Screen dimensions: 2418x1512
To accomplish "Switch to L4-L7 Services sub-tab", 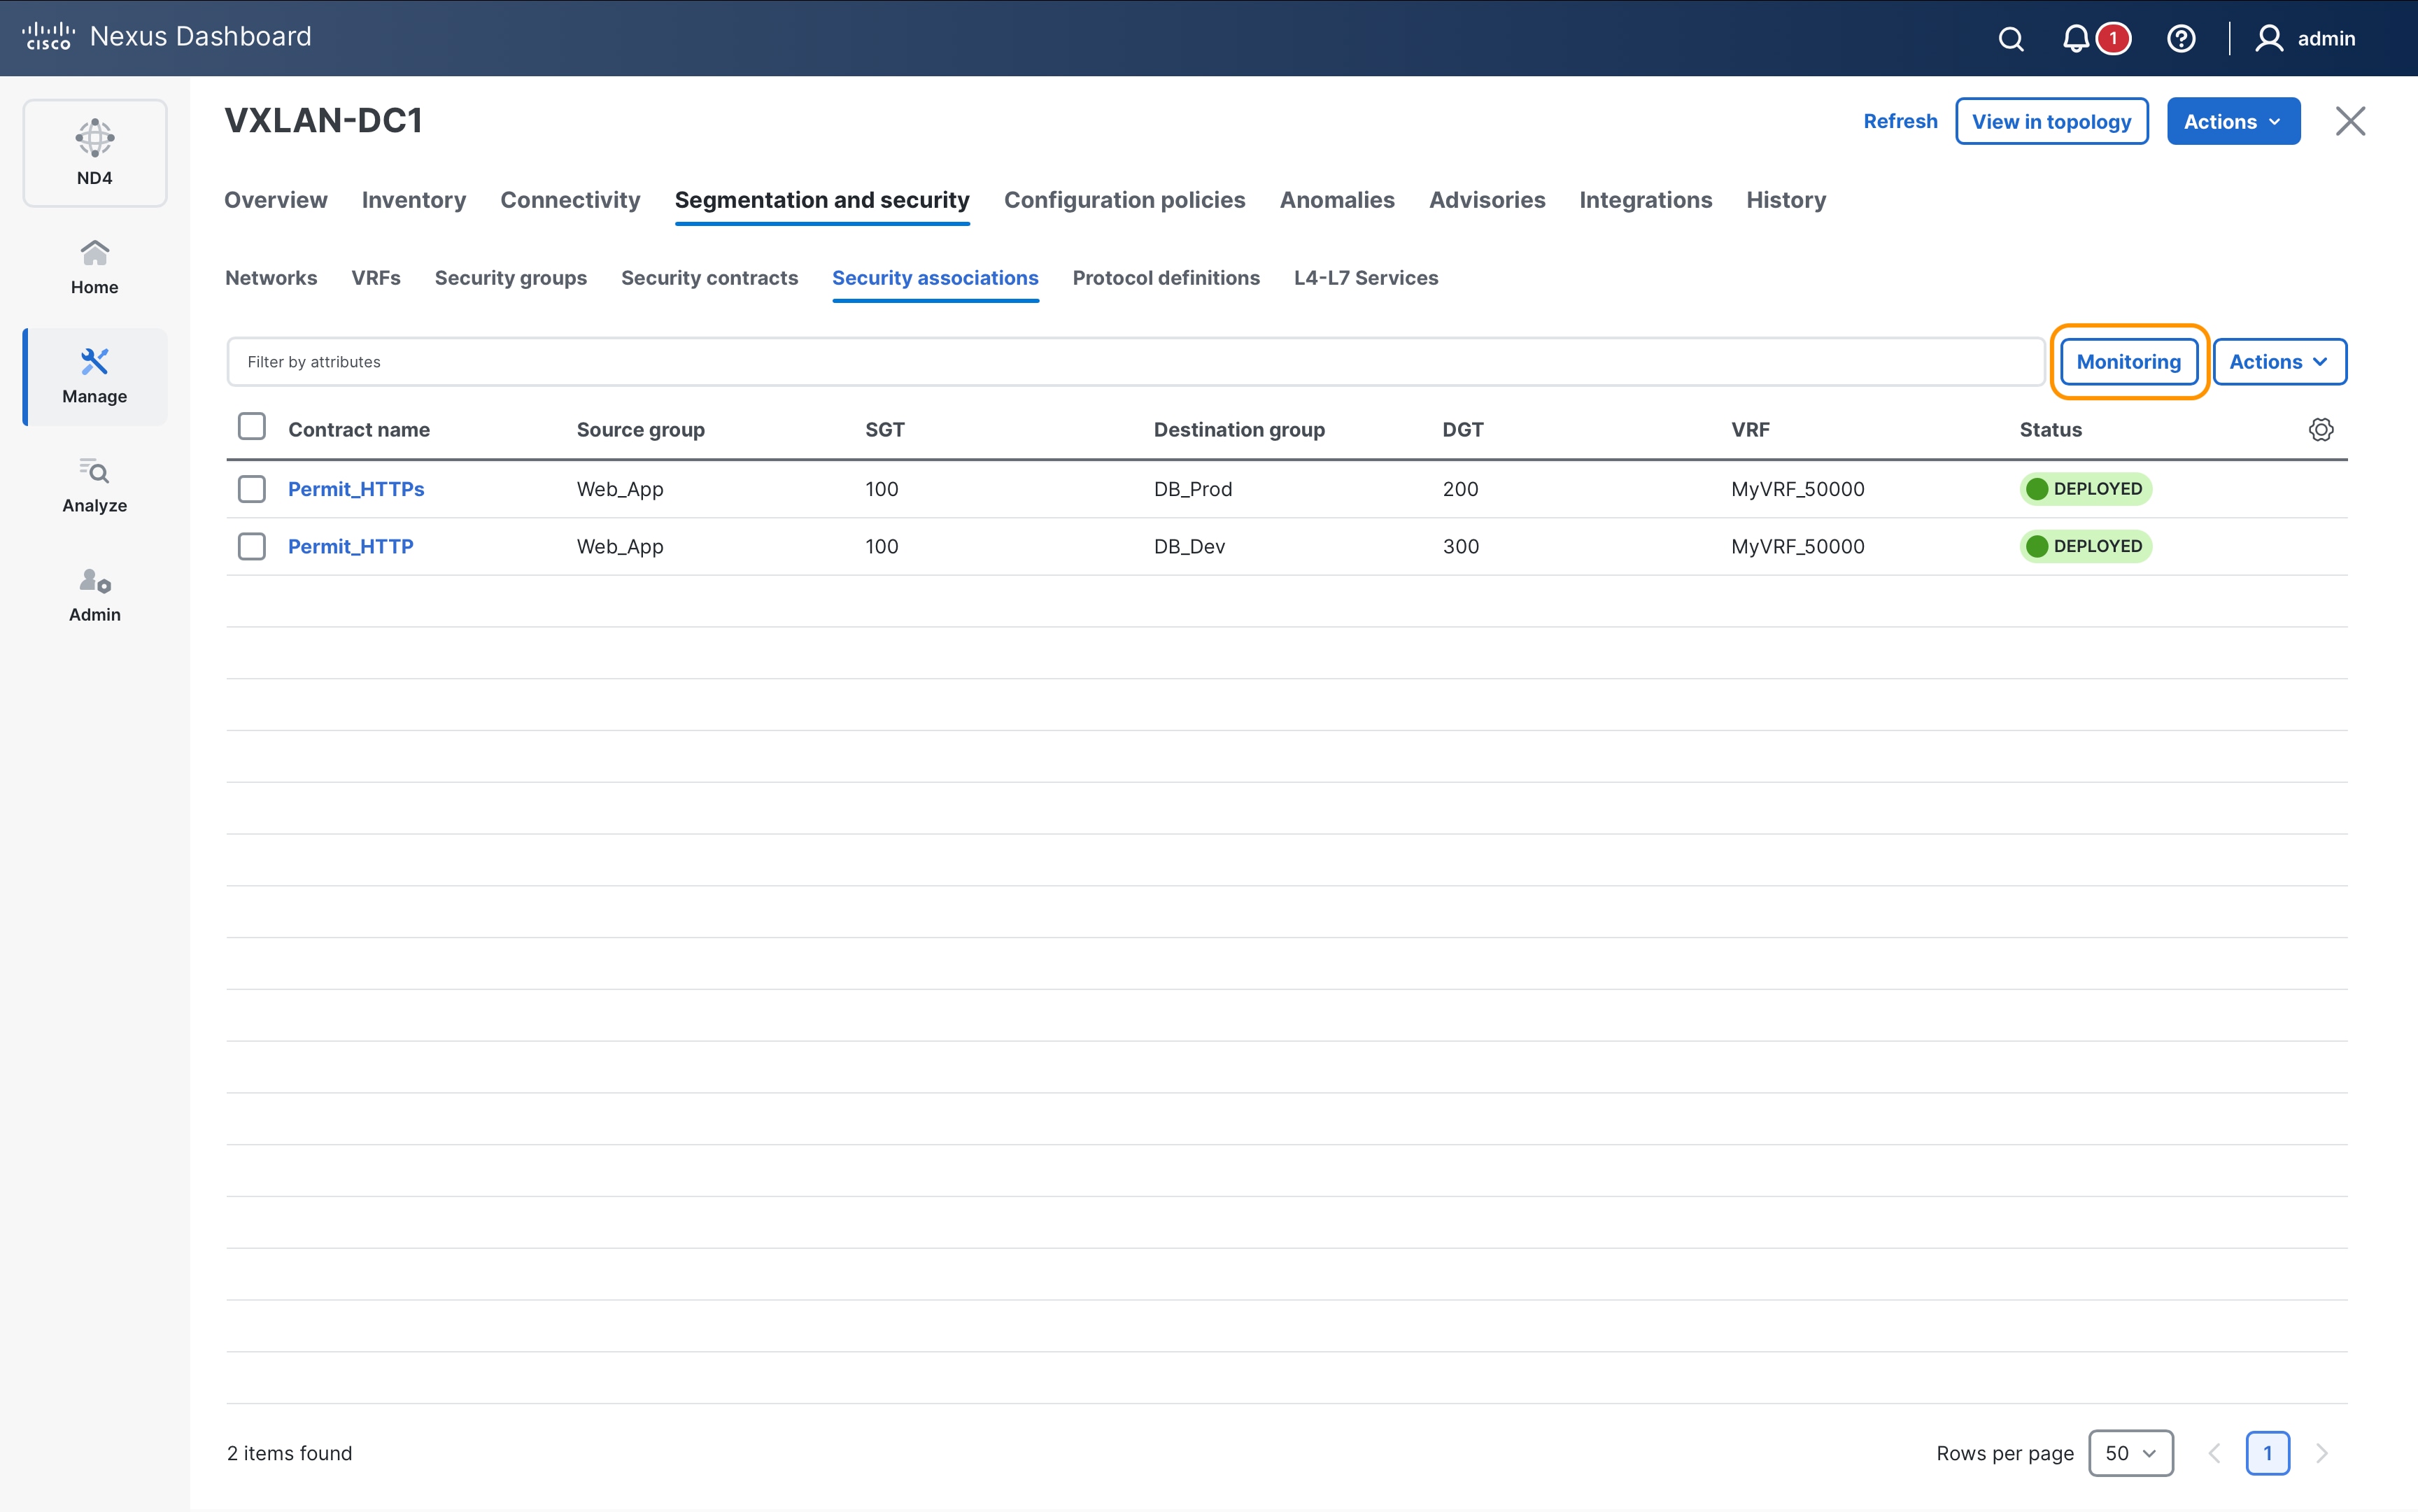I will pos(1366,278).
